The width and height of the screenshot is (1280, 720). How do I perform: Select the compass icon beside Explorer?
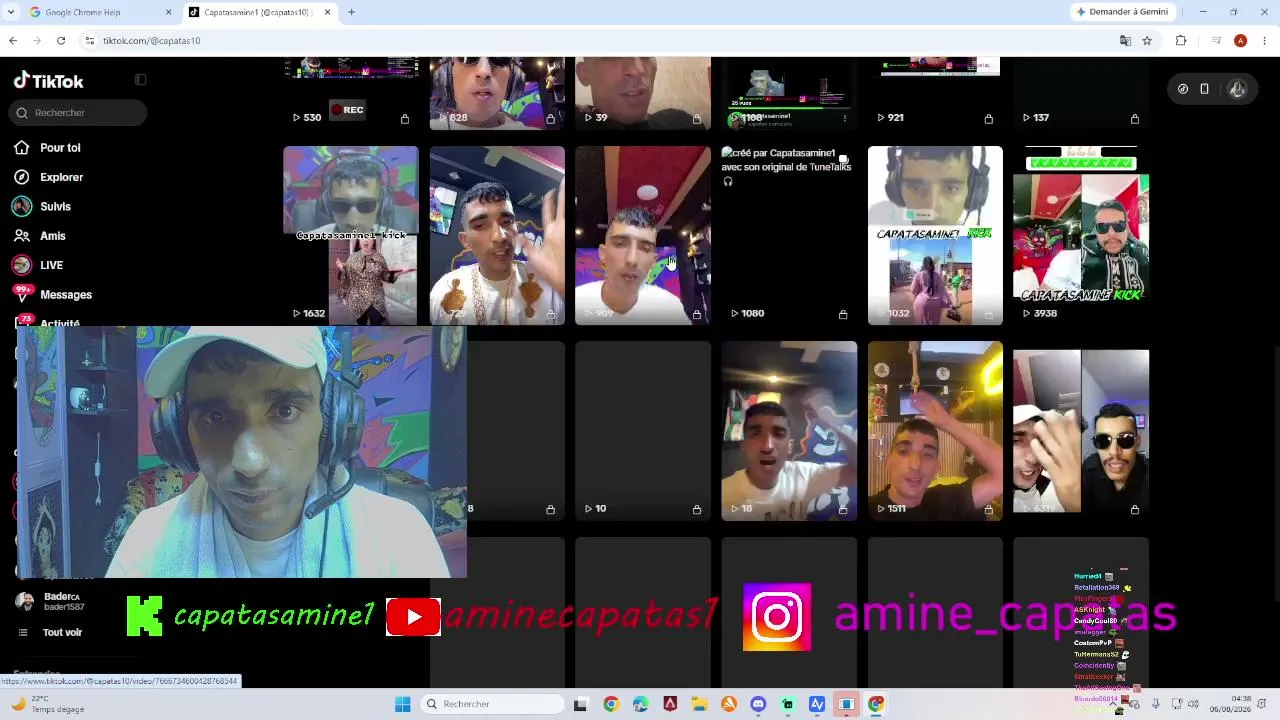click(22, 177)
